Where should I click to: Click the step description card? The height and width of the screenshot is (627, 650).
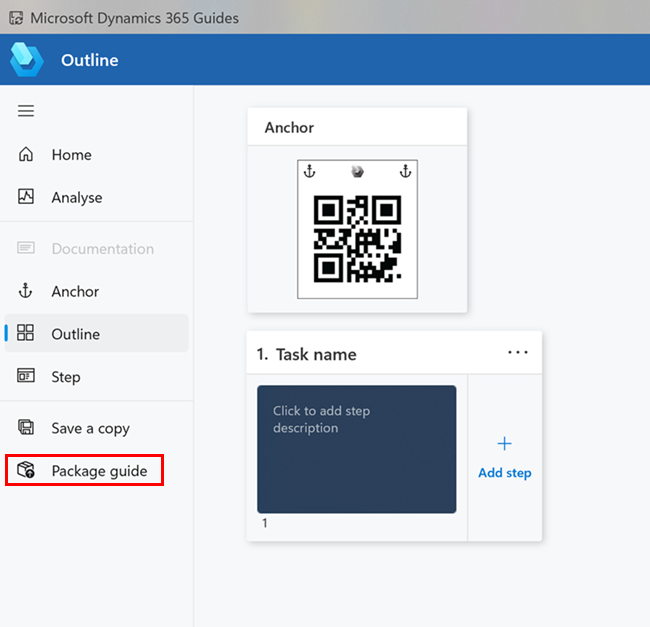click(357, 449)
